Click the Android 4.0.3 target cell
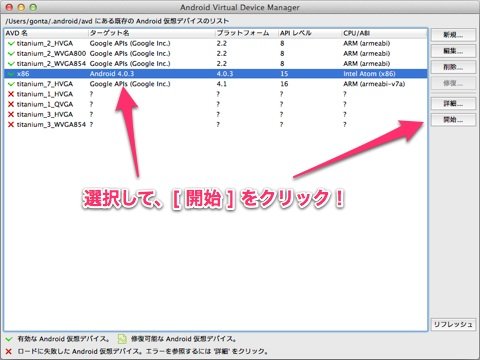This screenshot has height=360, width=480. 112,74
